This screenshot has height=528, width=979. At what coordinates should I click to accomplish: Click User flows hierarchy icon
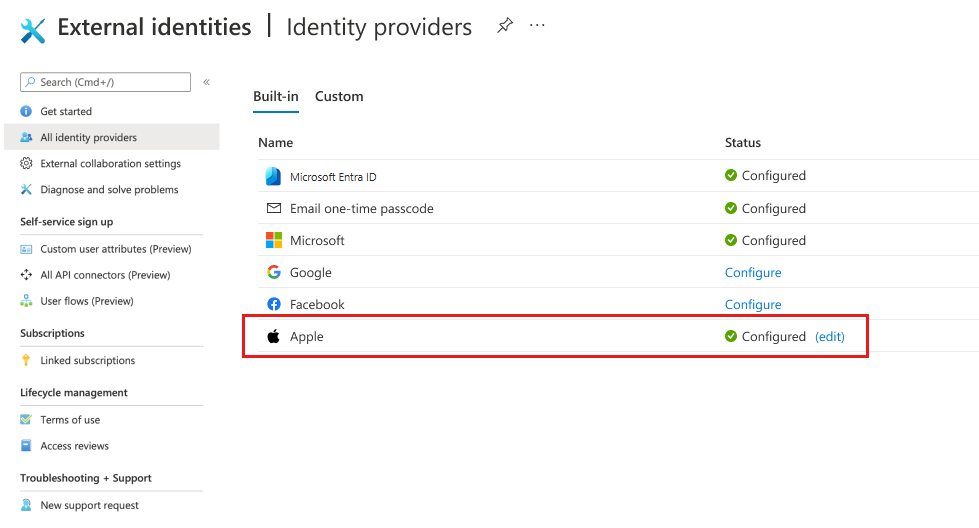click(x=26, y=301)
